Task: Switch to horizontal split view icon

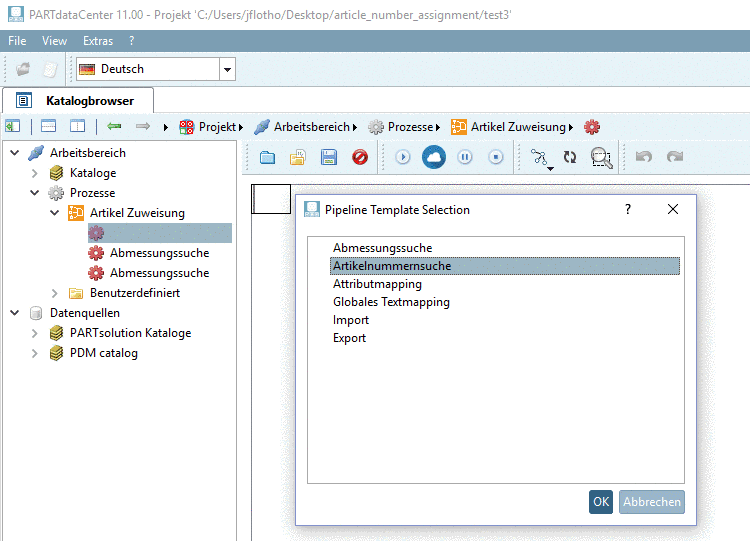Action: pos(48,126)
